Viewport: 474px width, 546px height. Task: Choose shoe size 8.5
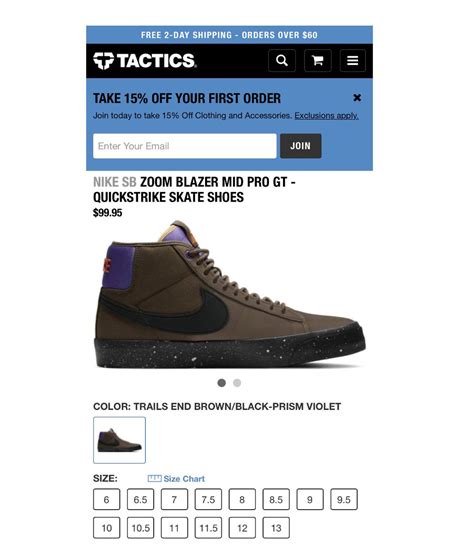pyautogui.click(x=276, y=499)
